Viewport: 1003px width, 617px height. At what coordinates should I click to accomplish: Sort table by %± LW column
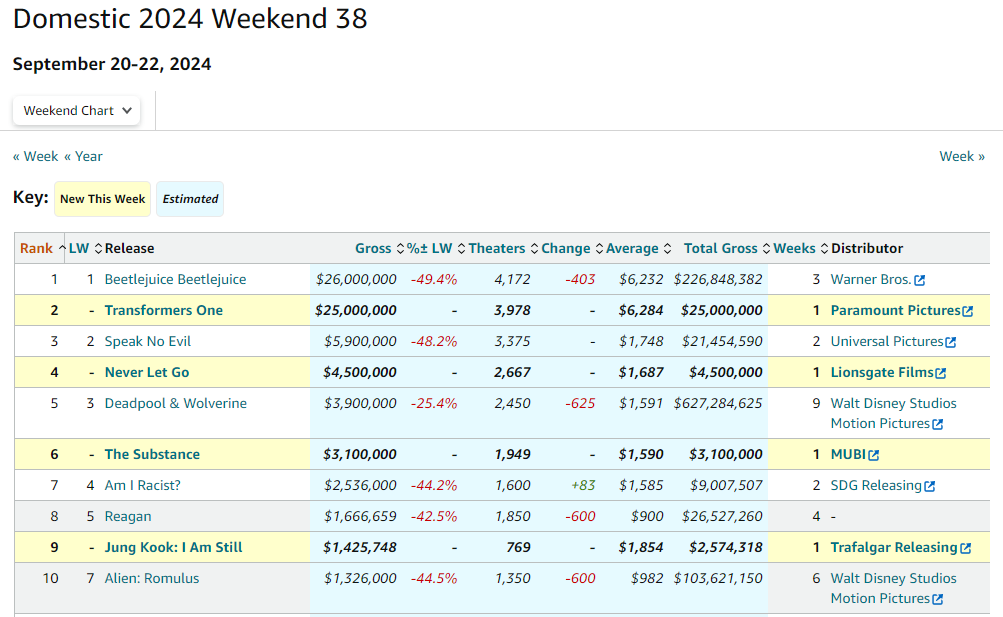pyautogui.click(x=436, y=248)
